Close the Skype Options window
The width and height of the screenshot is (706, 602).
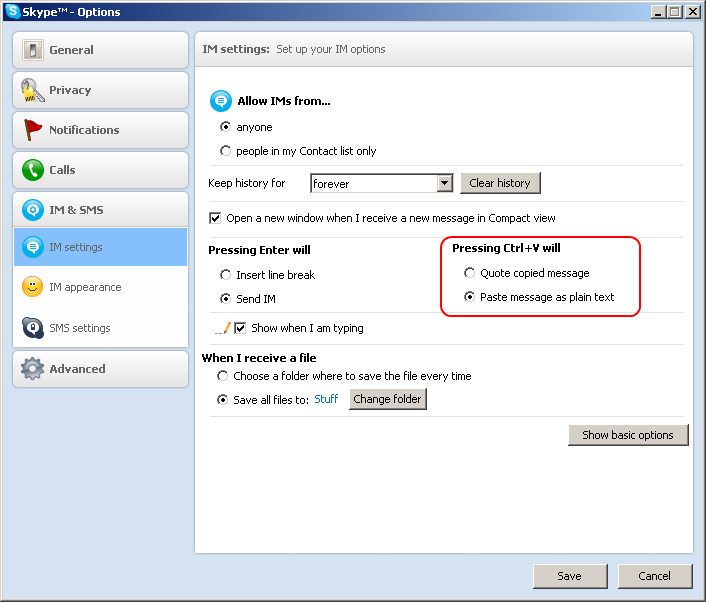(692, 11)
